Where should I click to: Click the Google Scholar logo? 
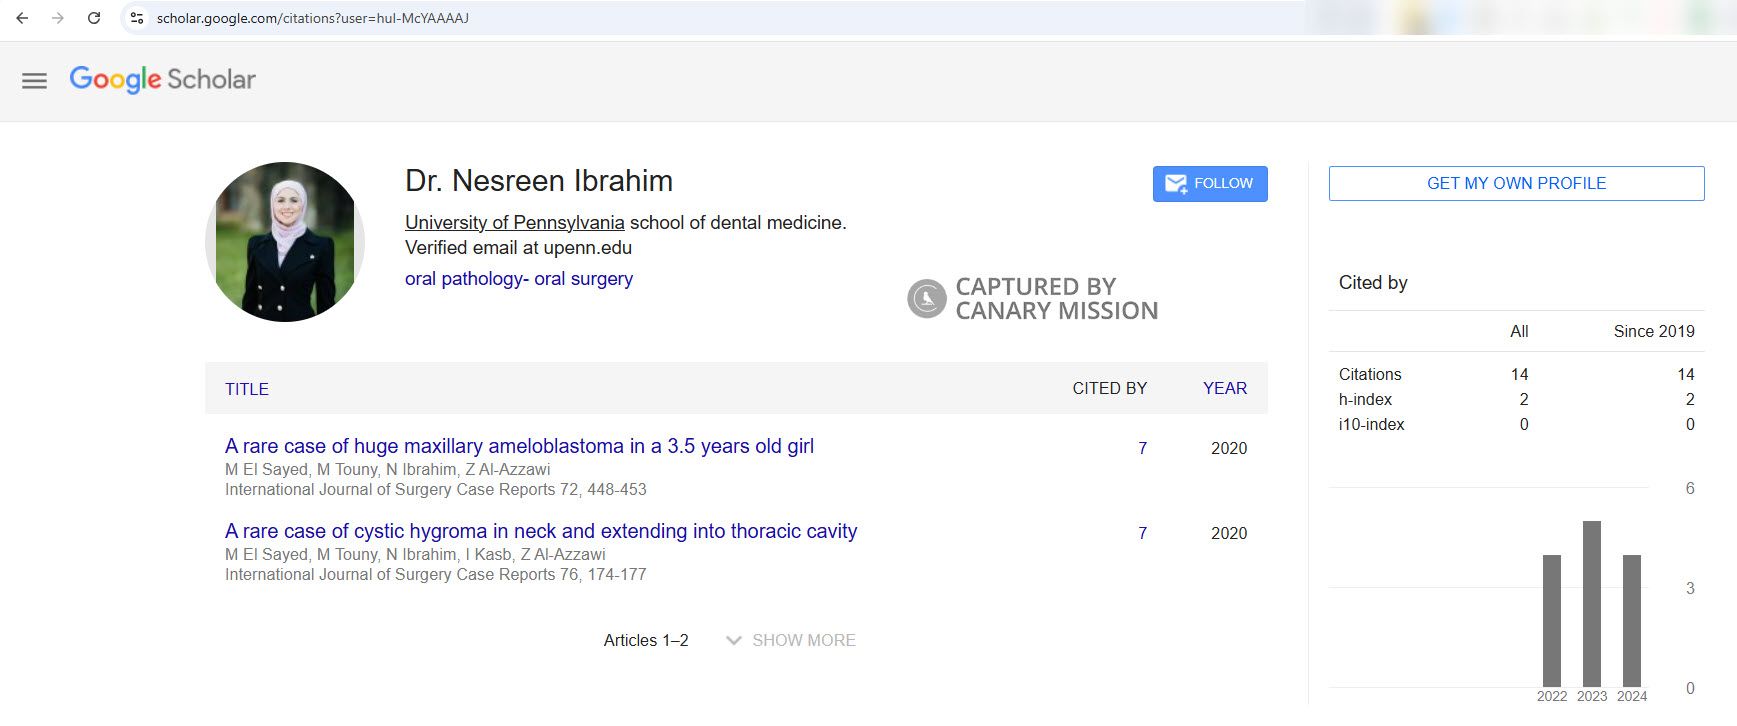pos(162,80)
